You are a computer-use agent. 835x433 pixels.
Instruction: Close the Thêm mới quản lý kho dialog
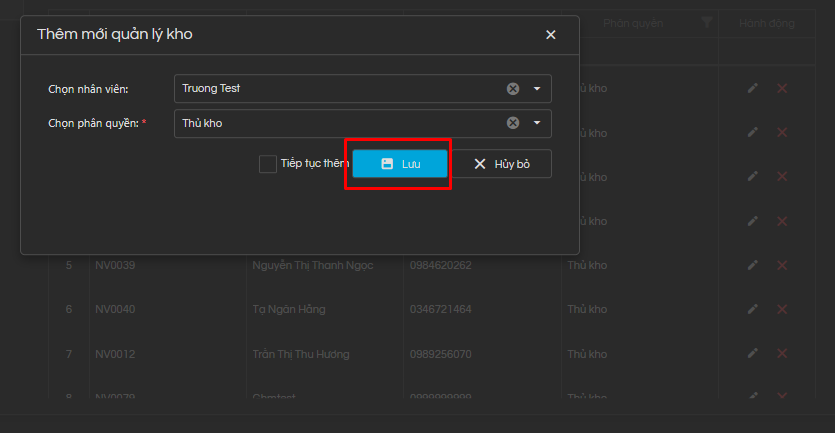tap(551, 34)
